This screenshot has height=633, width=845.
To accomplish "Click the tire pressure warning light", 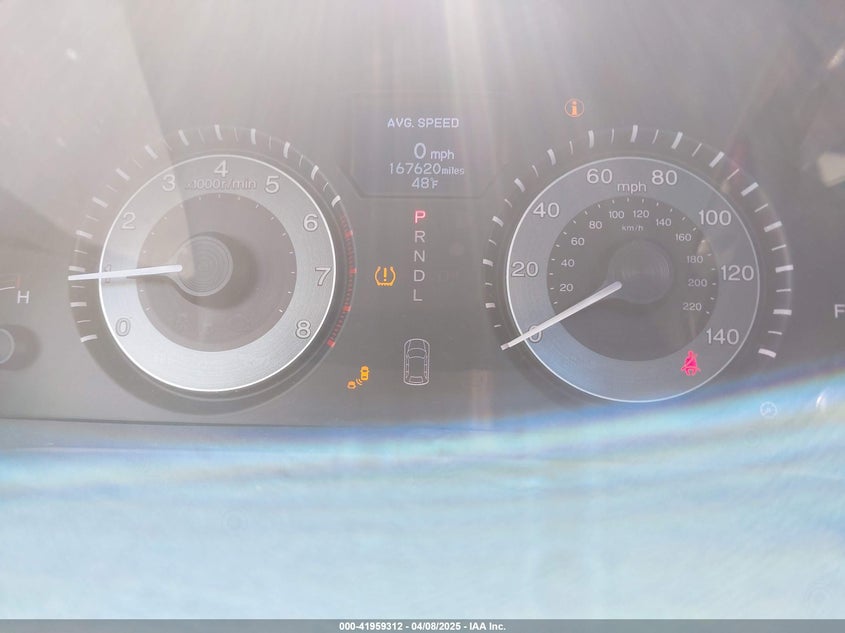I will [385, 276].
